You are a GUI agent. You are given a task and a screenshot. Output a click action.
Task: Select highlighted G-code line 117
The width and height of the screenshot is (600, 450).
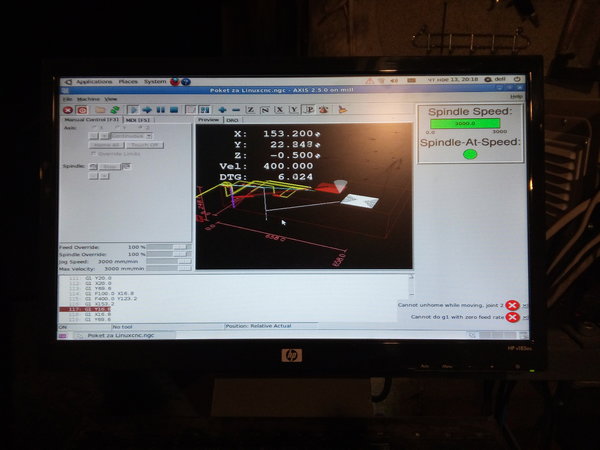point(85,309)
